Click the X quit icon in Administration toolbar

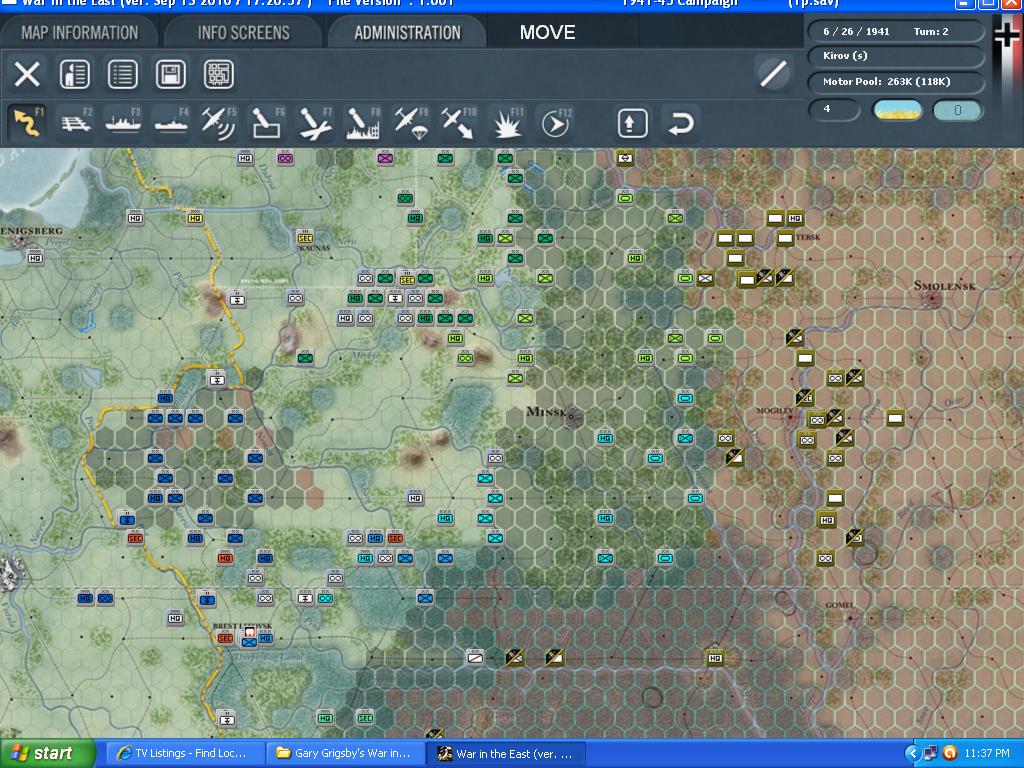pyautogui.click(x=27, y=74)
